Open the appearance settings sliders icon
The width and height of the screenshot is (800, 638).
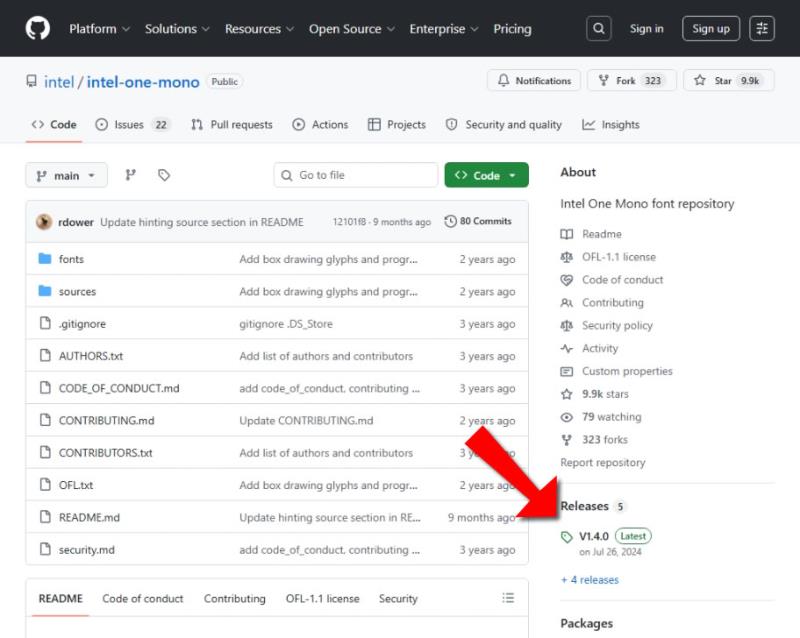coord(762,29)
